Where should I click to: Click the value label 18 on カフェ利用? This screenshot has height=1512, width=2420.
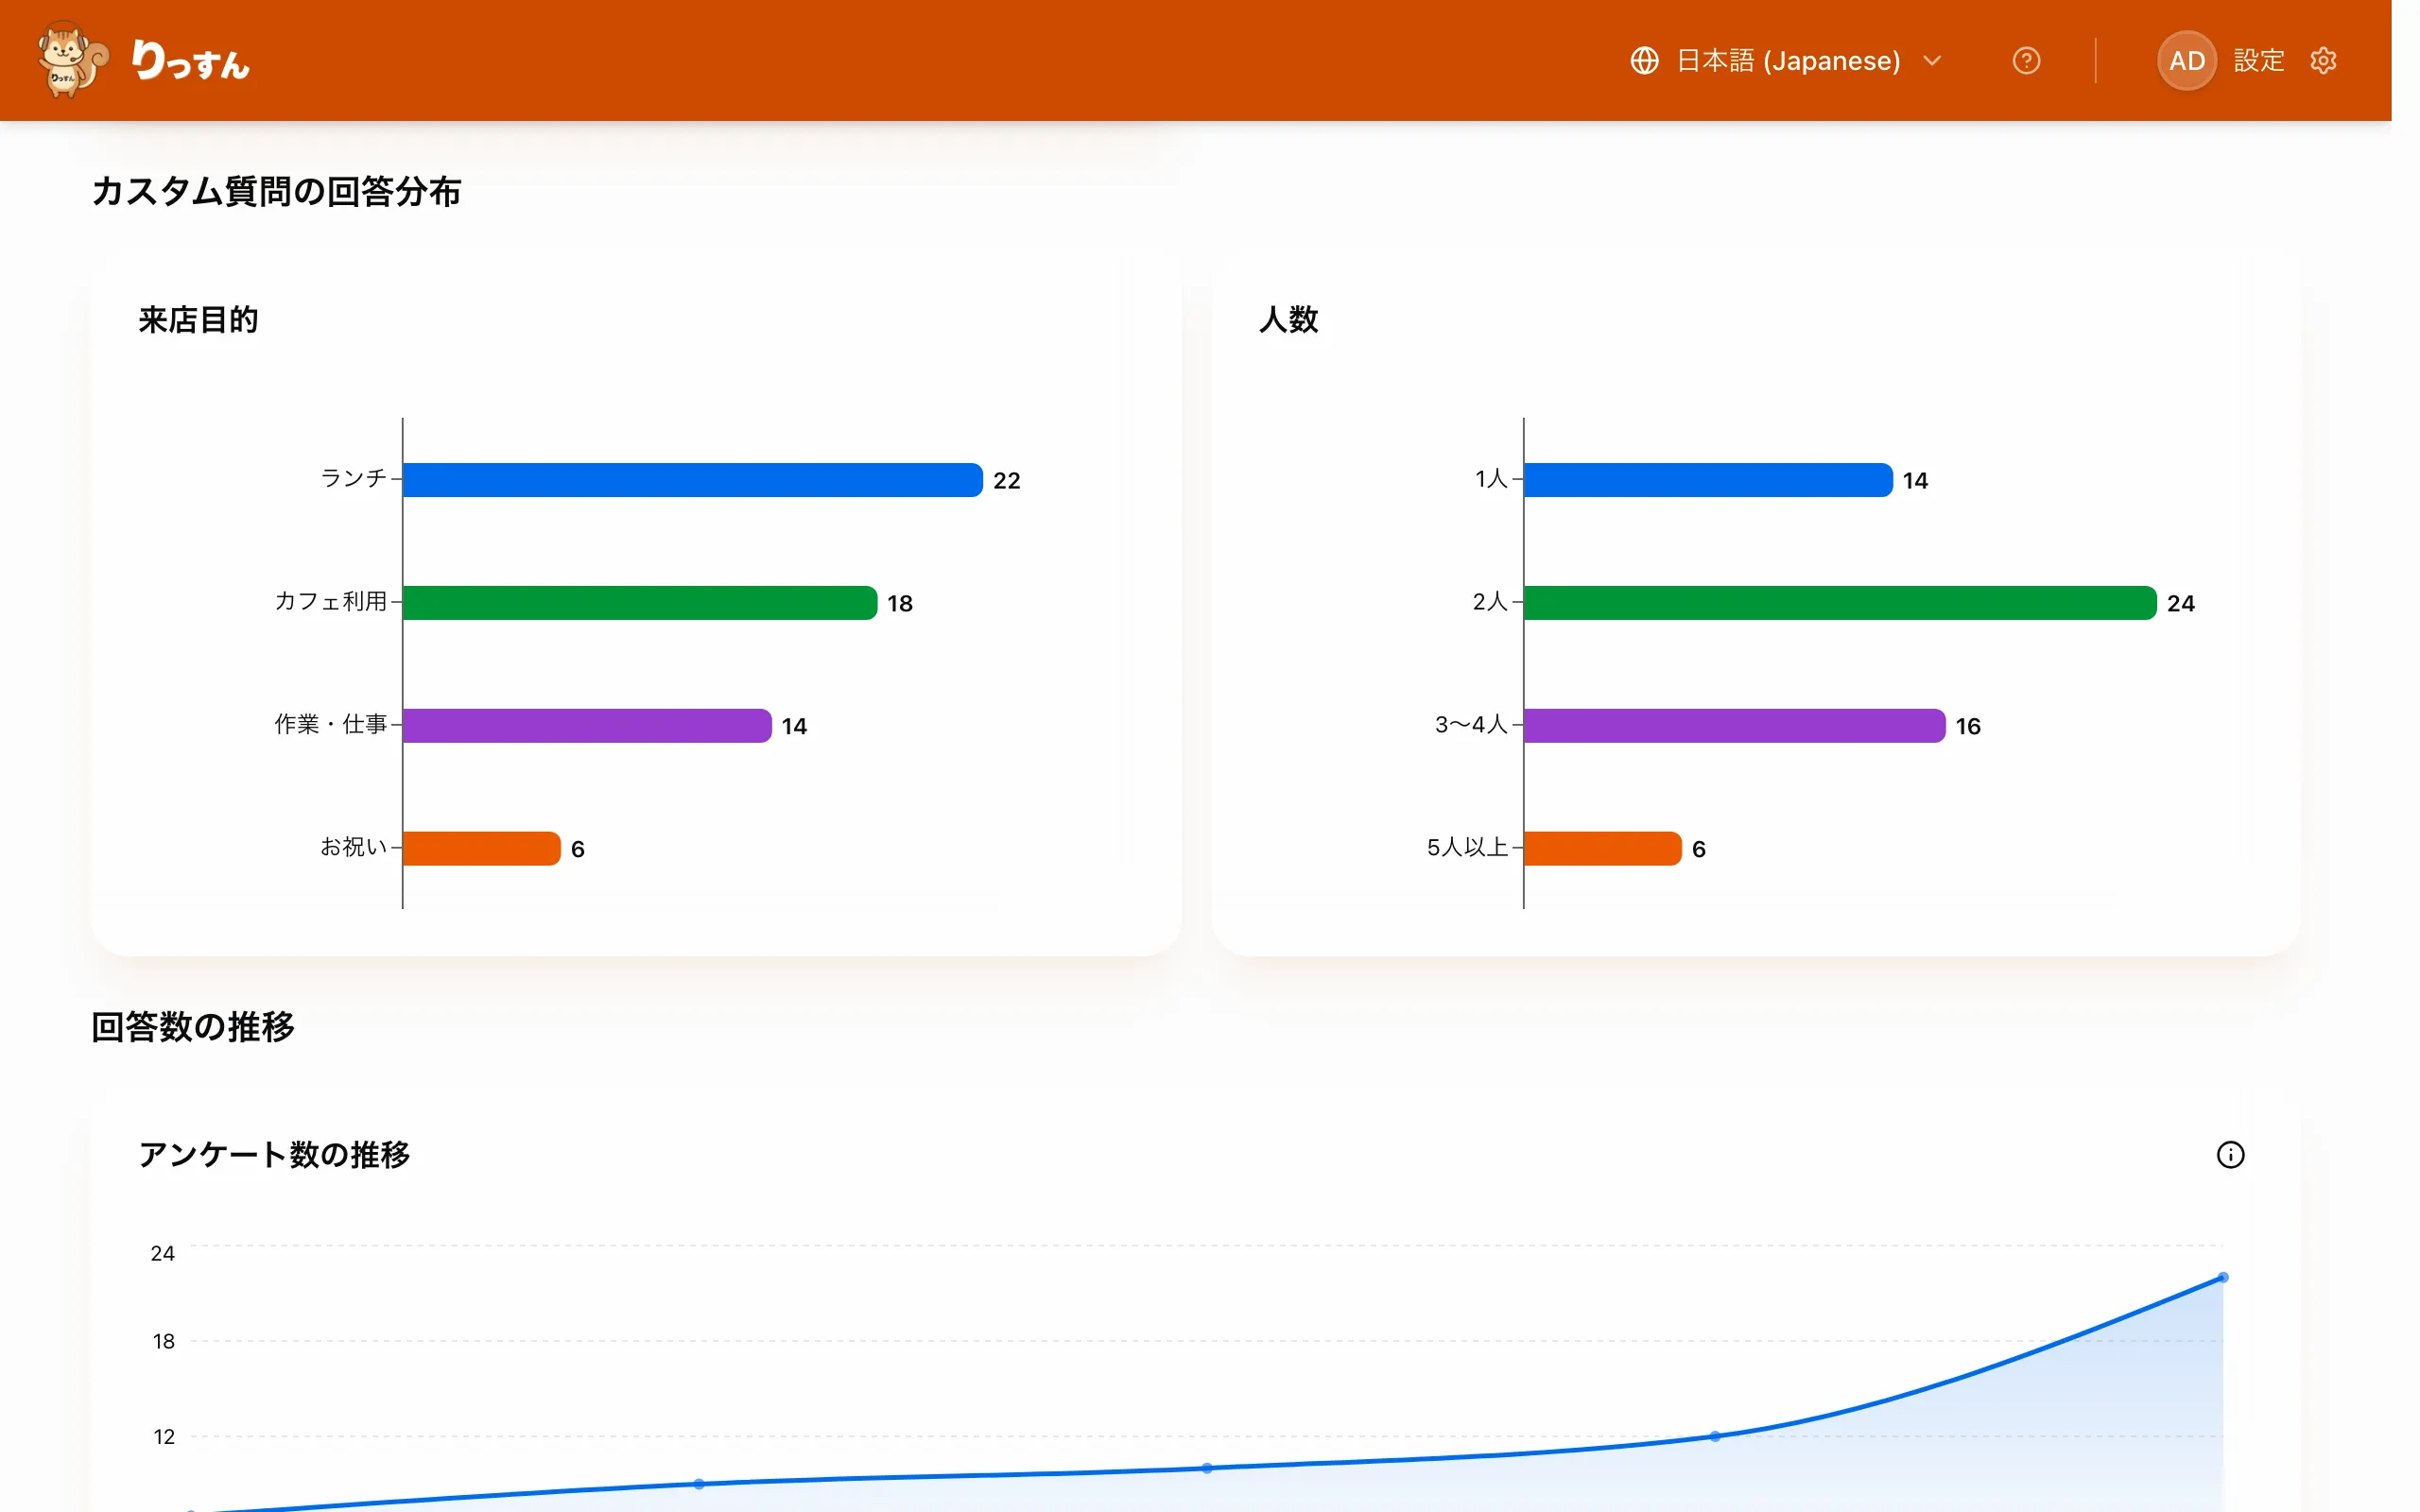click(900, 604)
